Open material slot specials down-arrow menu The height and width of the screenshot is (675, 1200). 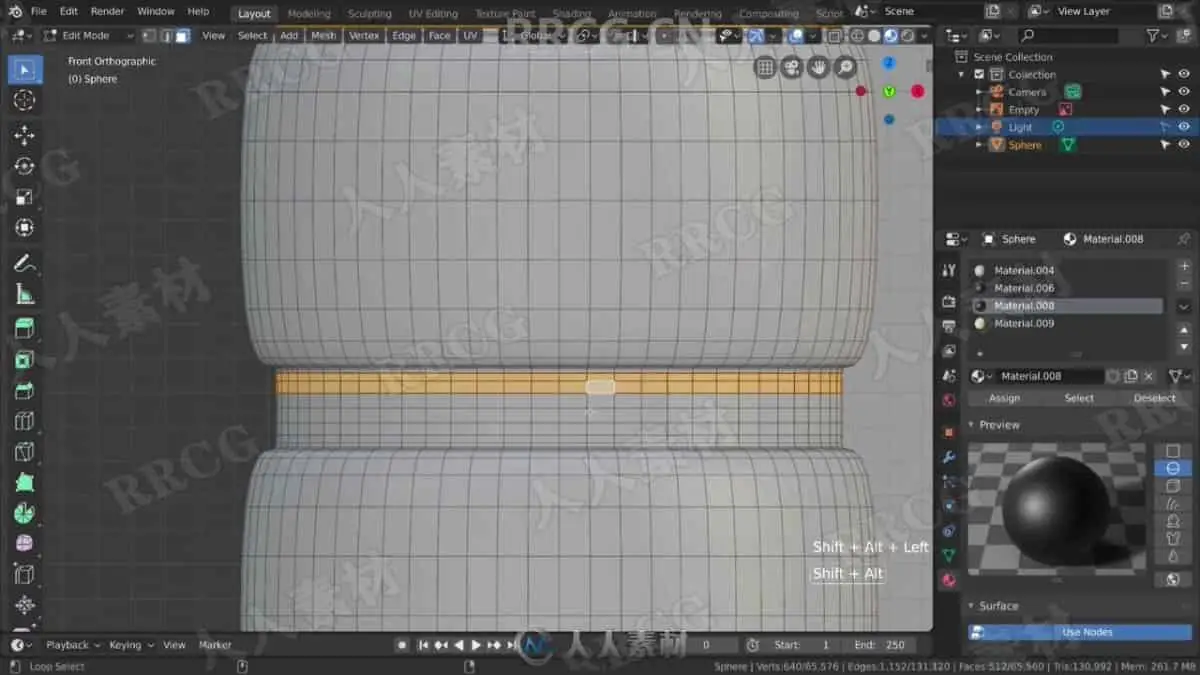tap(1184, 306)
